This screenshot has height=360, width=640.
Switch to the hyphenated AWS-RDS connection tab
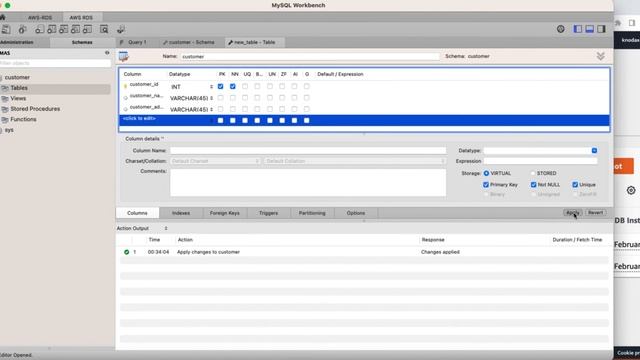(40, 18)
